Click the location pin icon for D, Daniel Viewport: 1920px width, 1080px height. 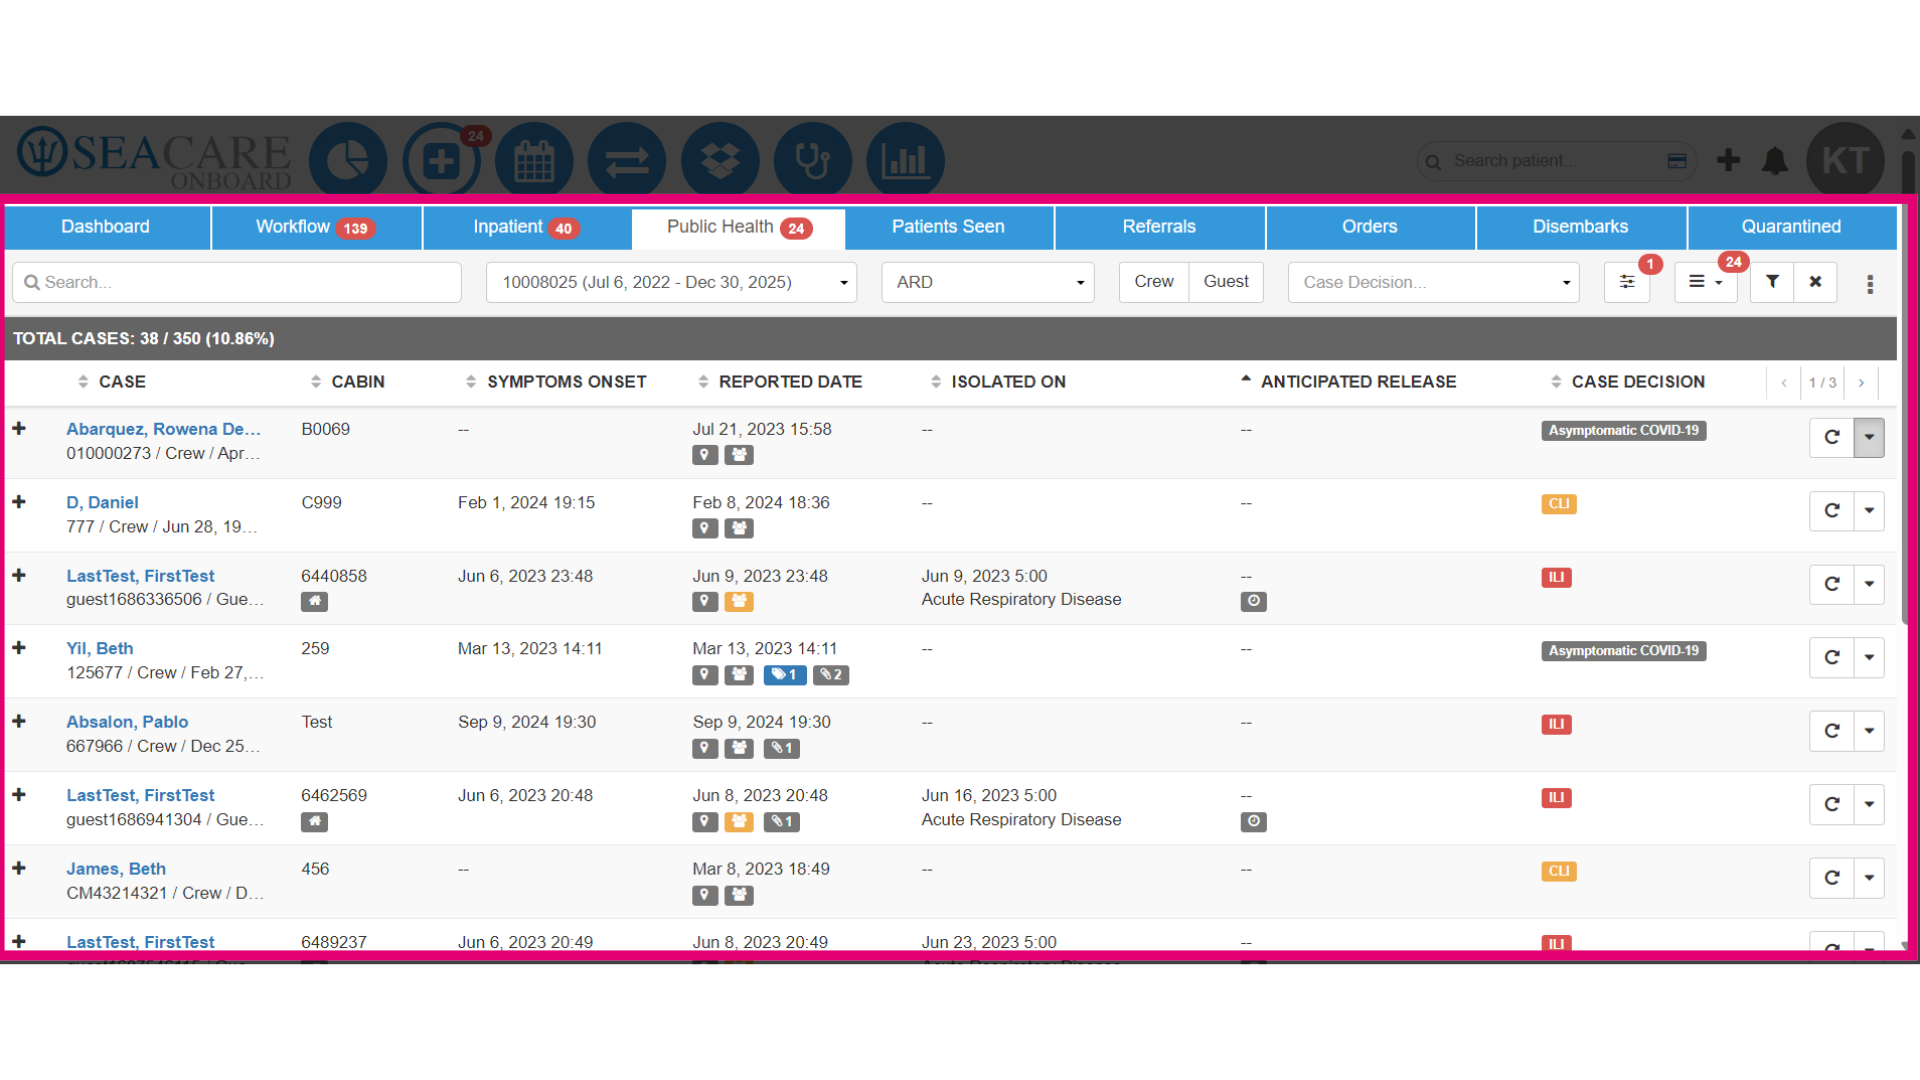coord(705,528)
